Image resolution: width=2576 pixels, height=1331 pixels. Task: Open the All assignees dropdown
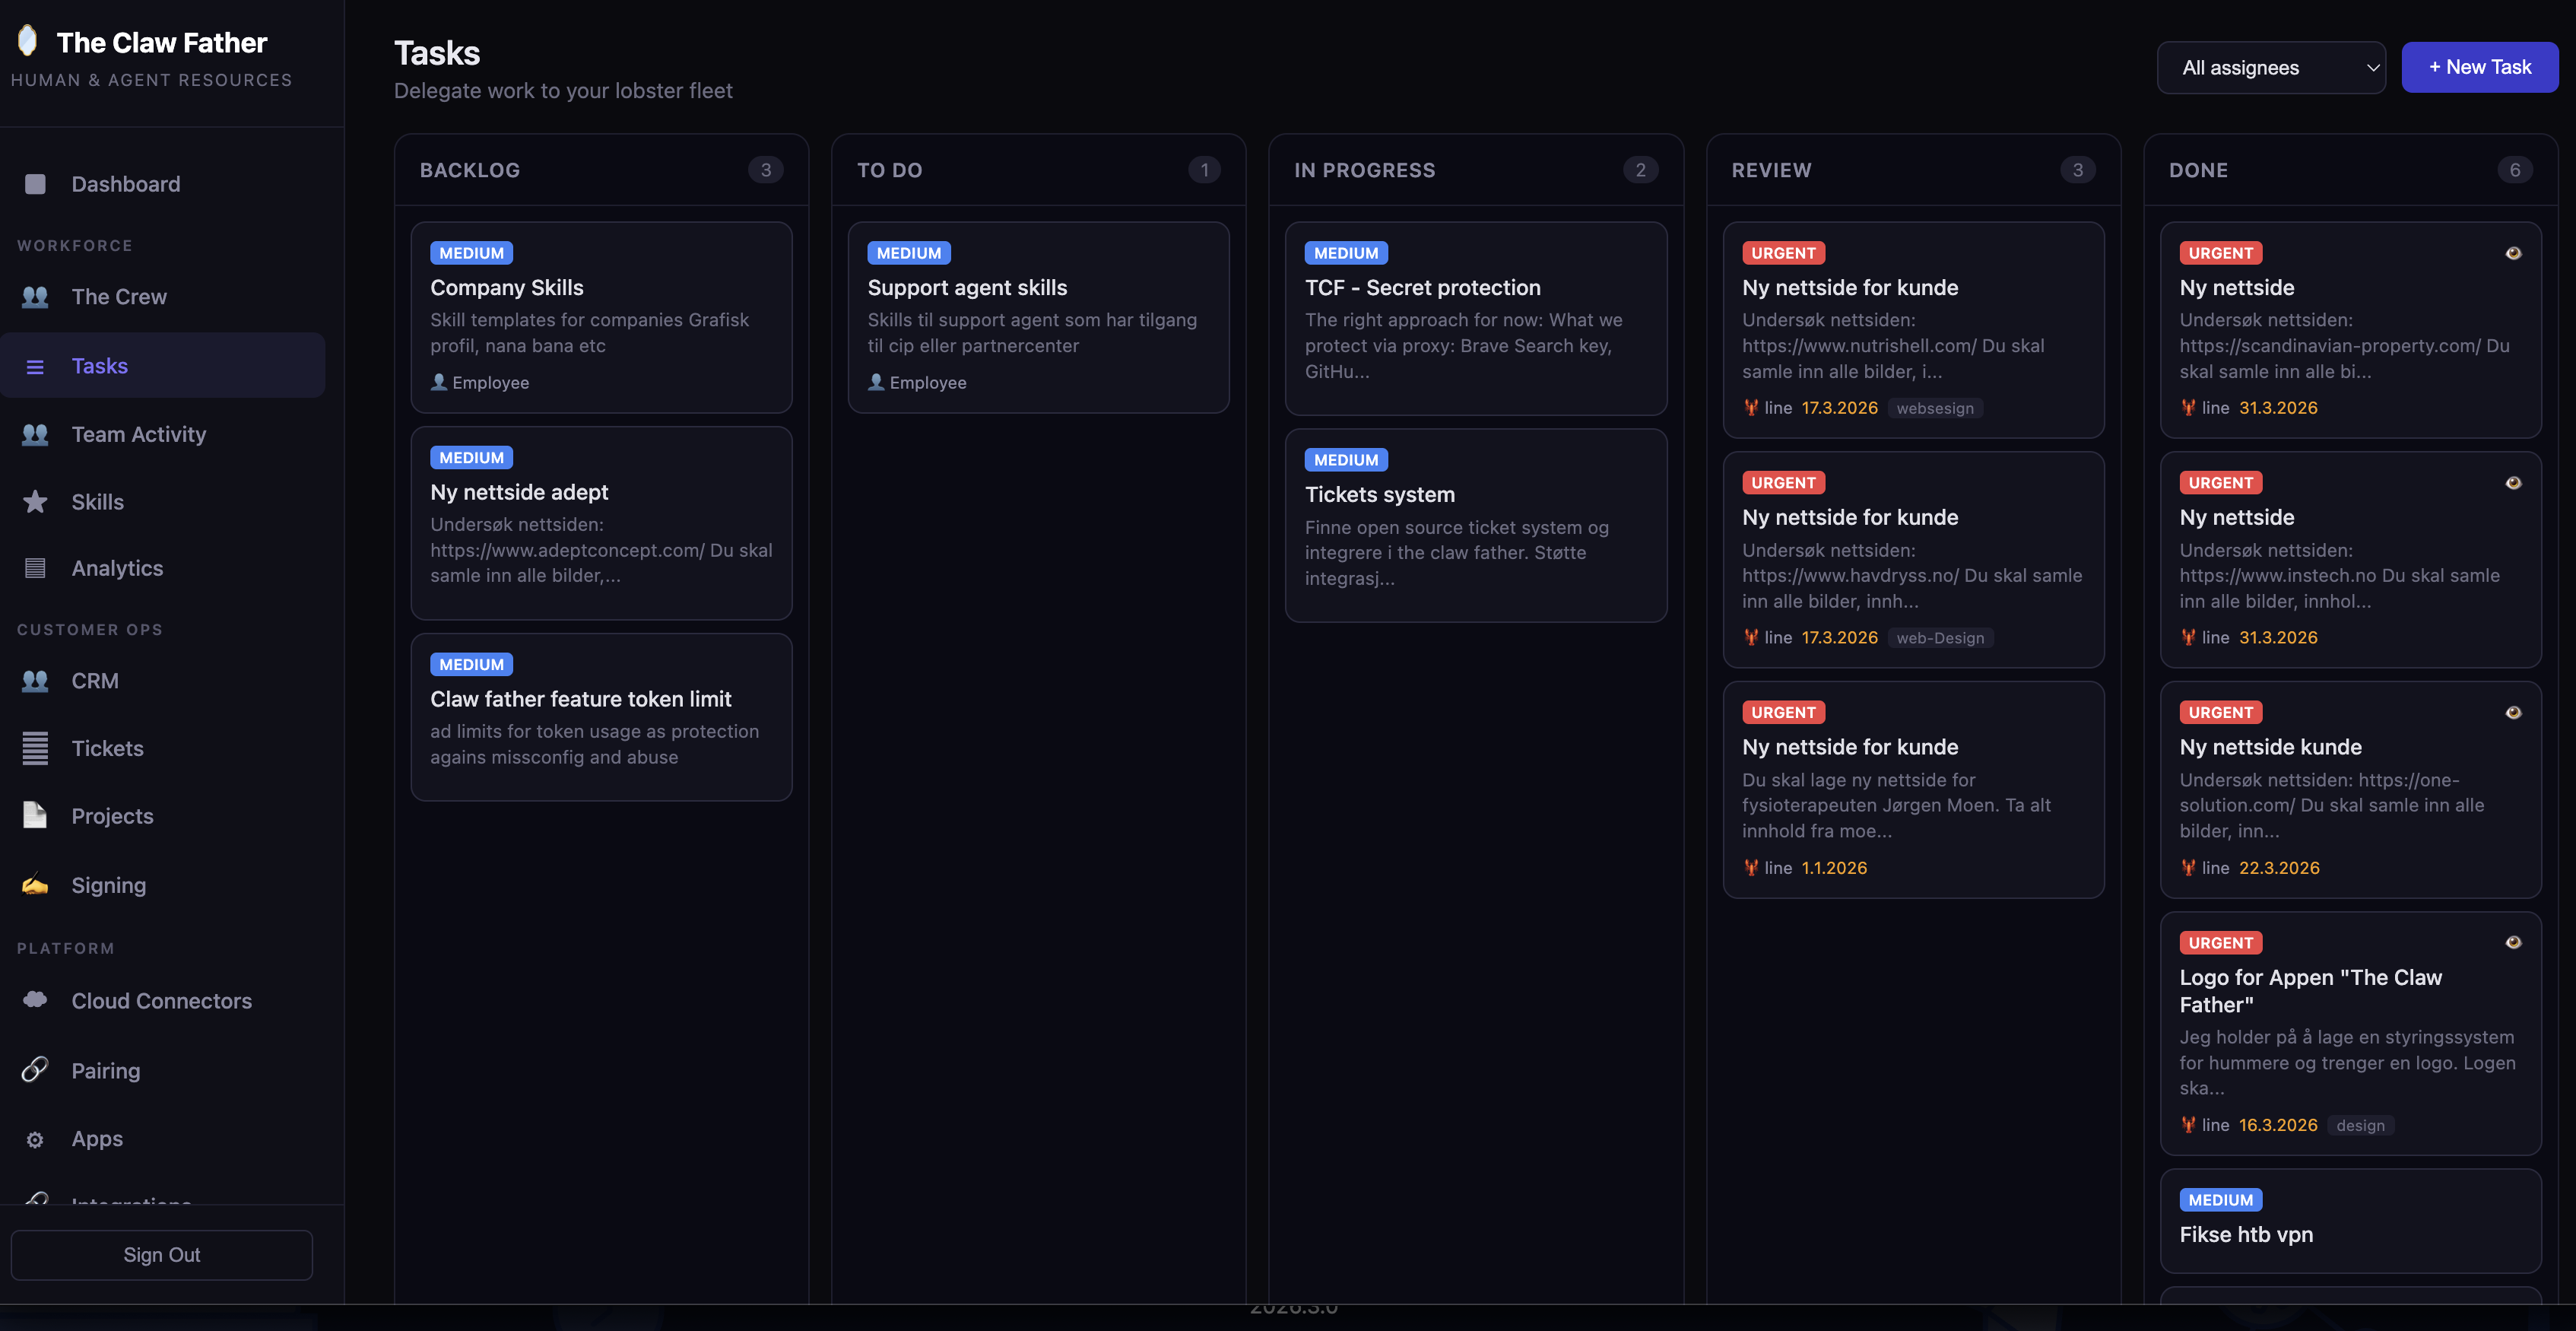[2271, 67]
